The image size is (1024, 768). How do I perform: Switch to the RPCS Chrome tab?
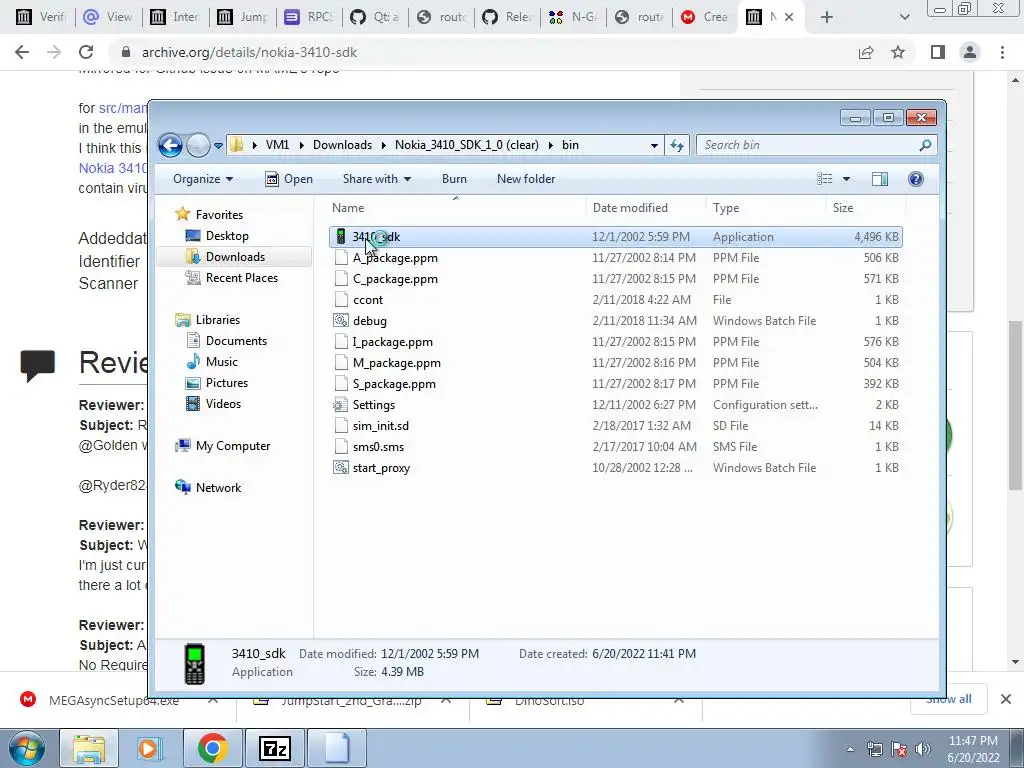coord(310,17)
